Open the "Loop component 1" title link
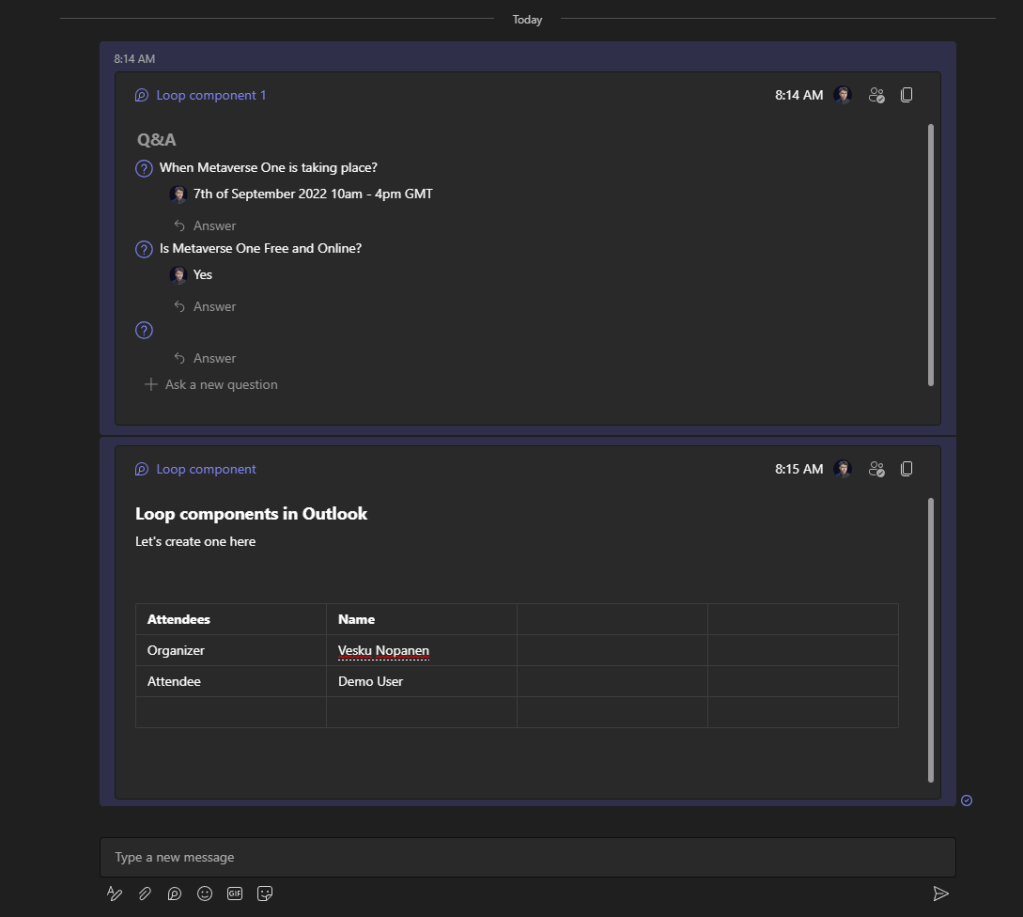 [211, 96]
